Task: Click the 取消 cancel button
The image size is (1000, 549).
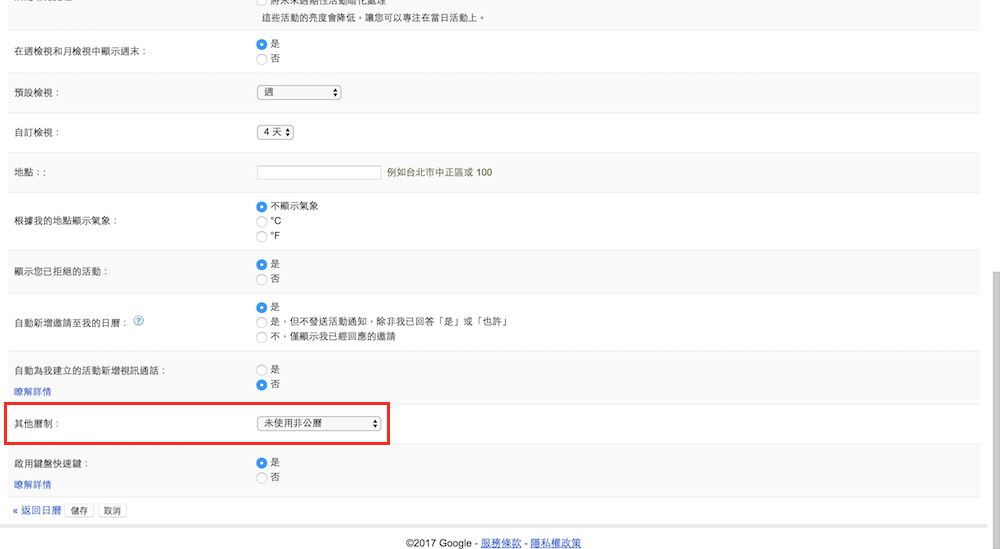Action: [112, 511]
